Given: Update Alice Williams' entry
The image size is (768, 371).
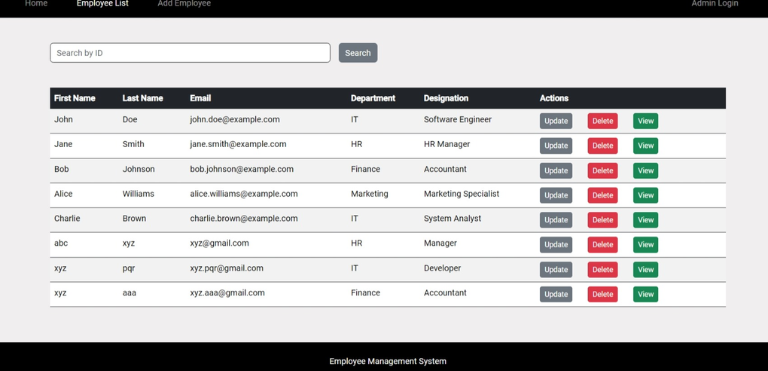Looking at the screenshot, I should [x=556, y=195].
